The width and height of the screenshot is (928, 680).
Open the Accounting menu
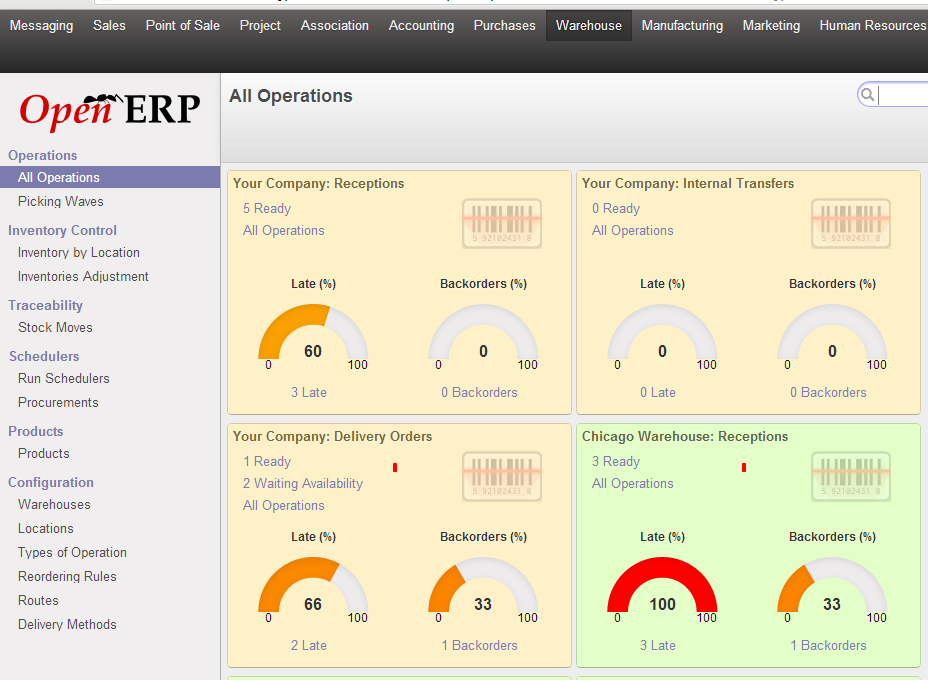421,26
